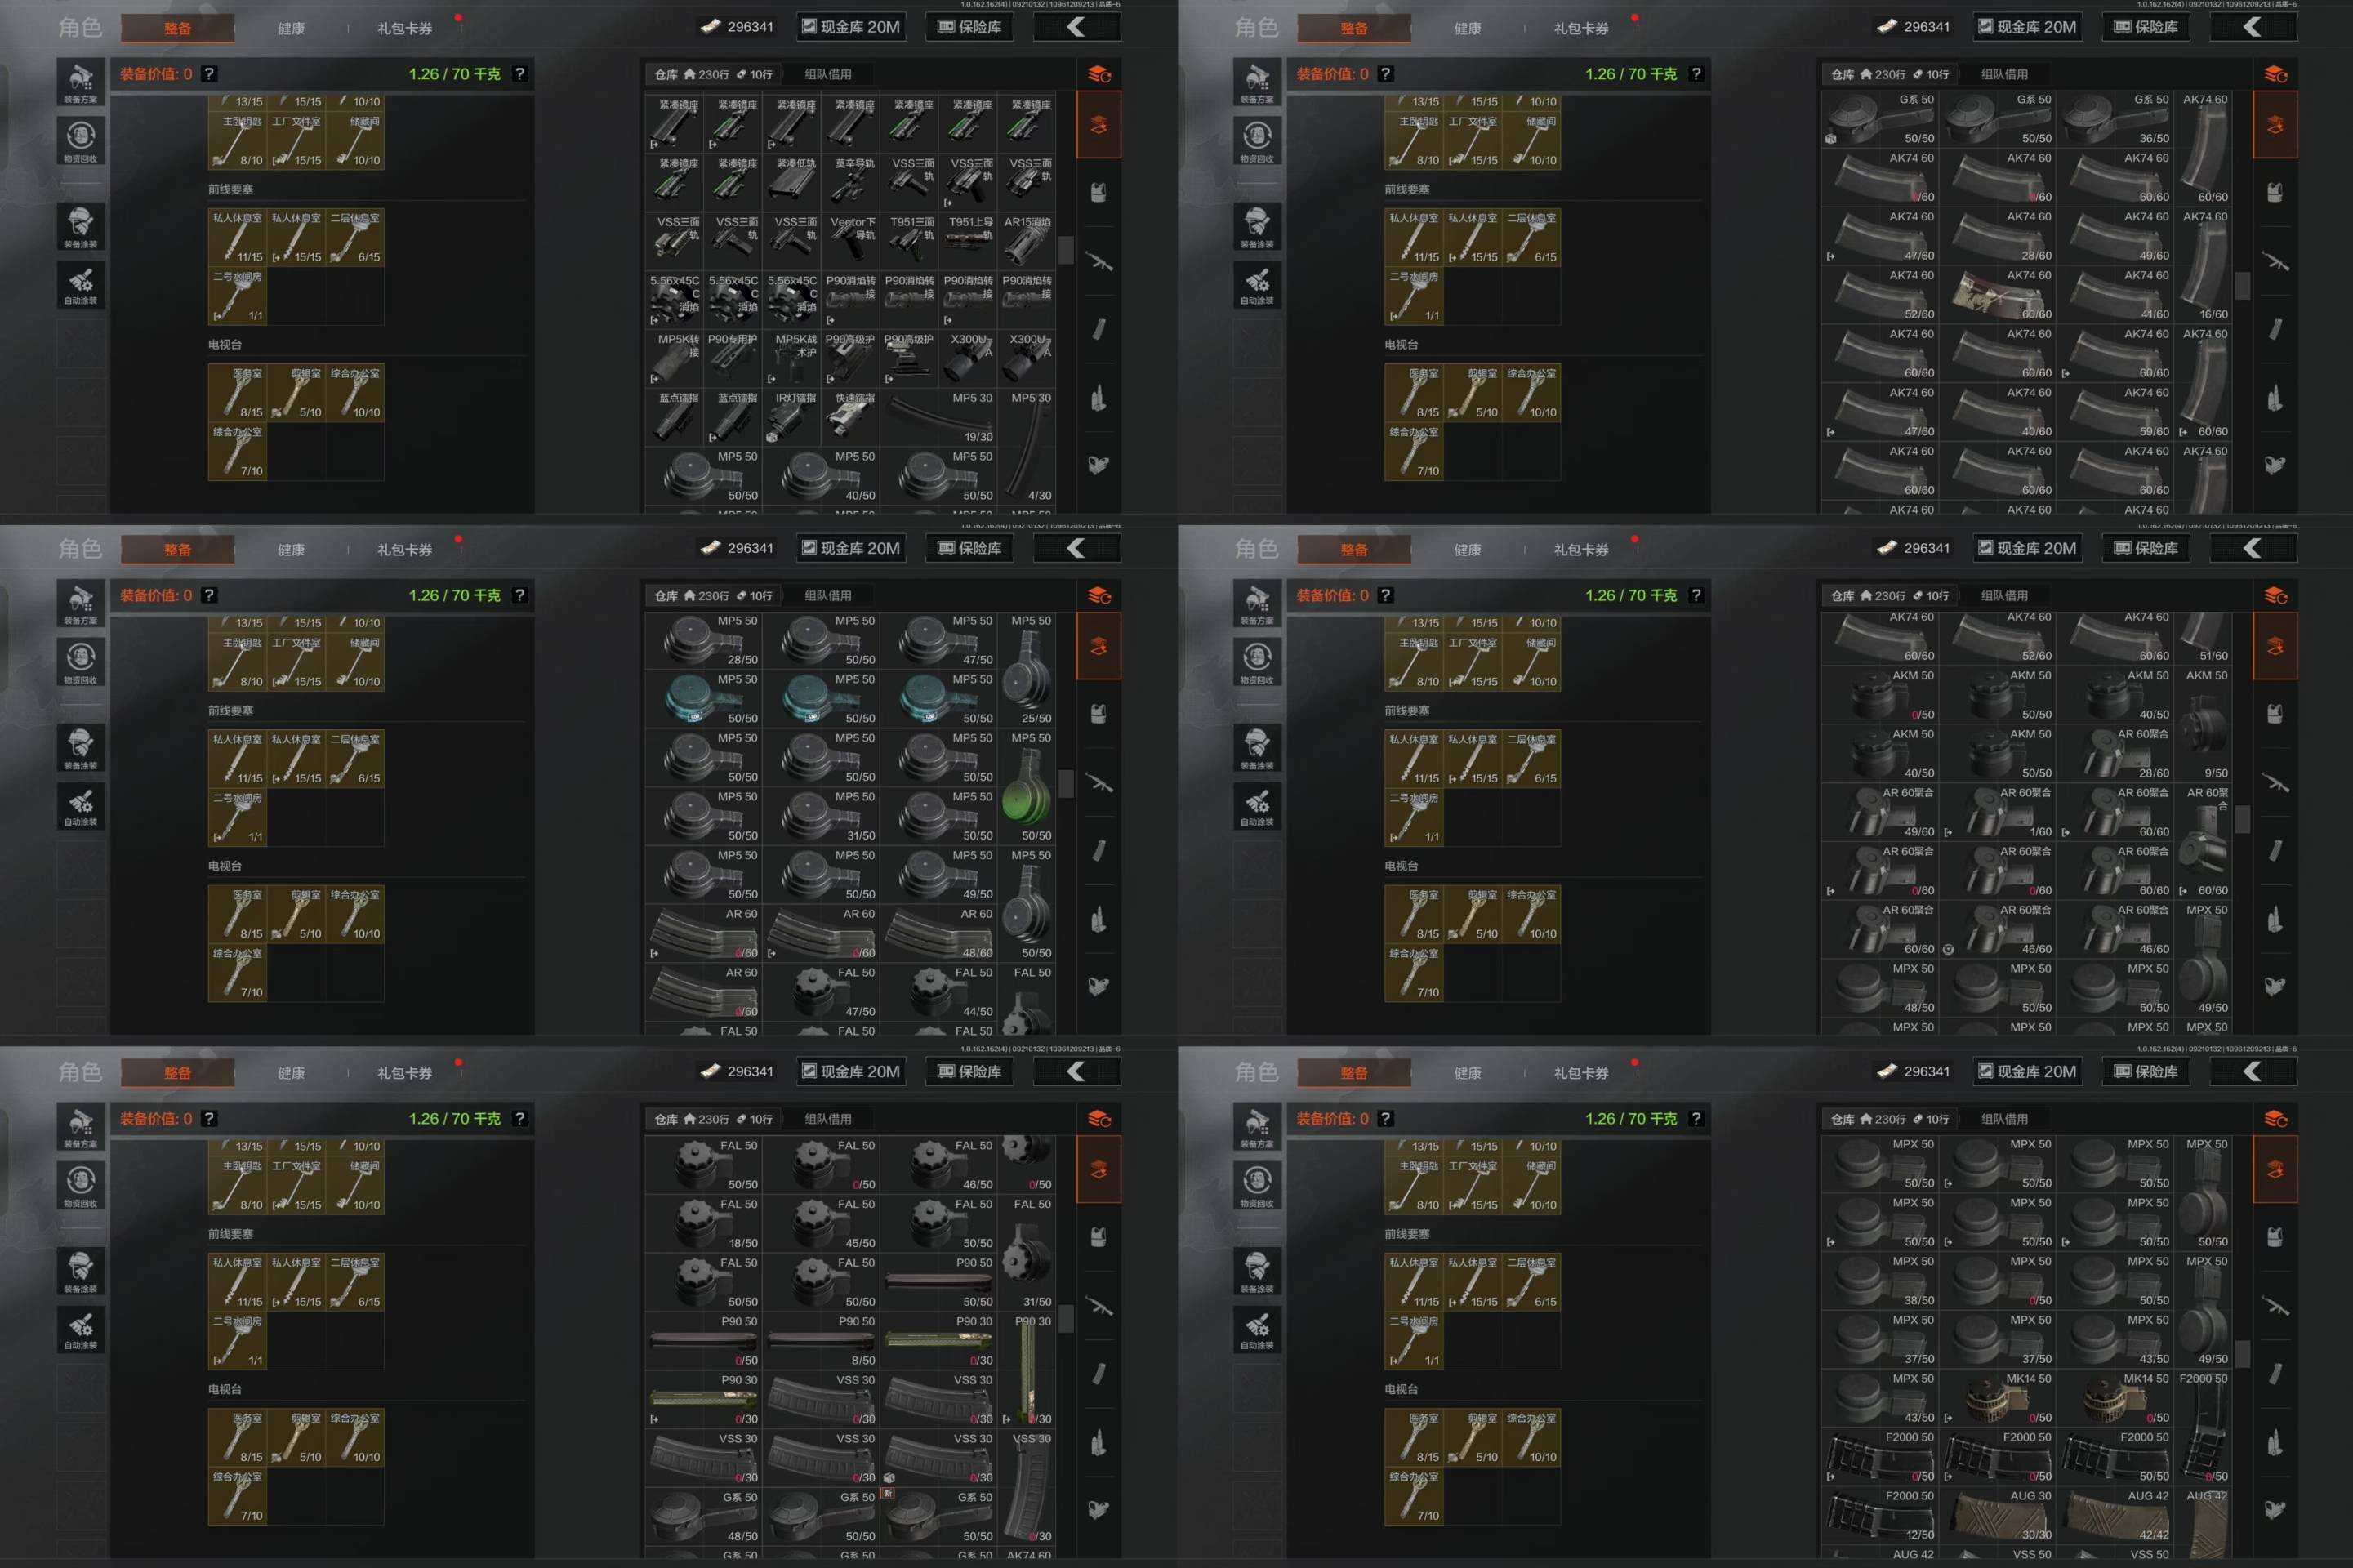Select FAL 50 drum showing 18/50
The height and width of the screenshot is (1568, 2353).
[703, 1223]
